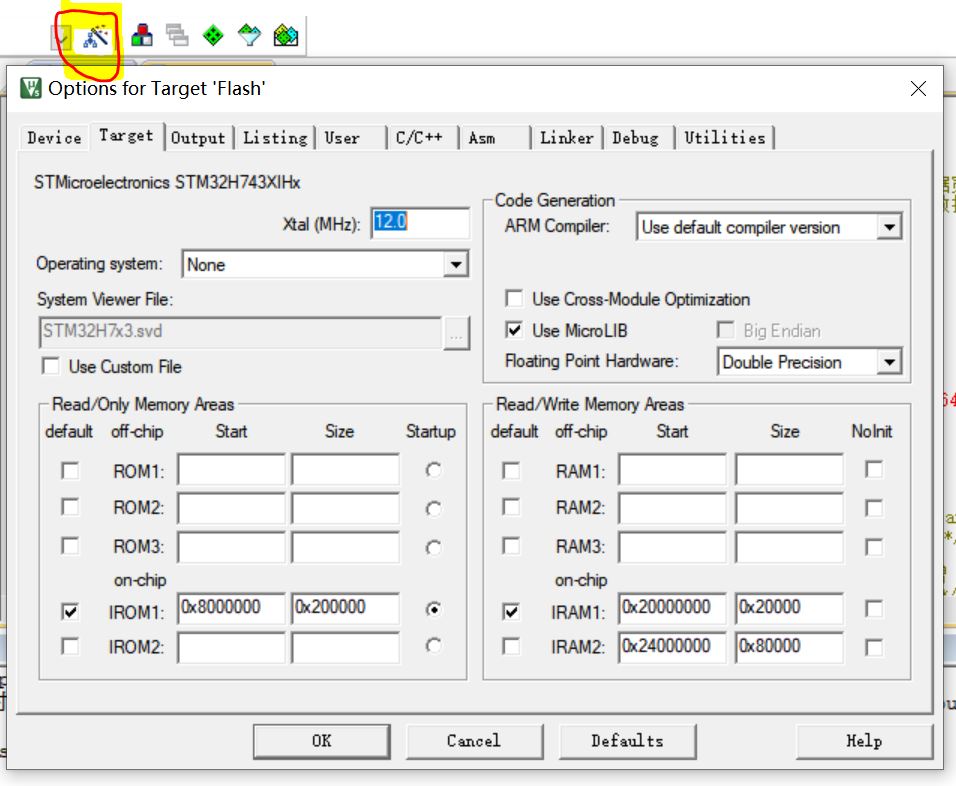Switch to the Device tab

click(x=54, y=138)
